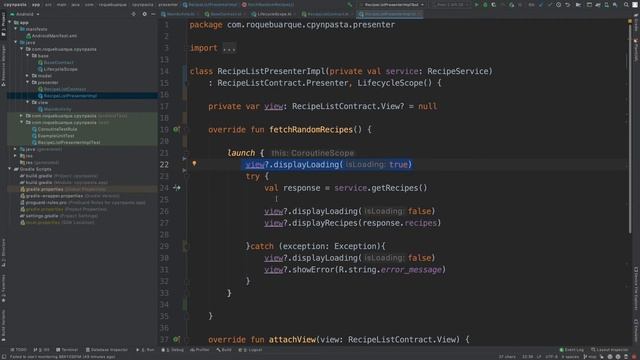This screenshot has height=360, width=640.
Task: Open the Build tool window
Action: [224, 350]
